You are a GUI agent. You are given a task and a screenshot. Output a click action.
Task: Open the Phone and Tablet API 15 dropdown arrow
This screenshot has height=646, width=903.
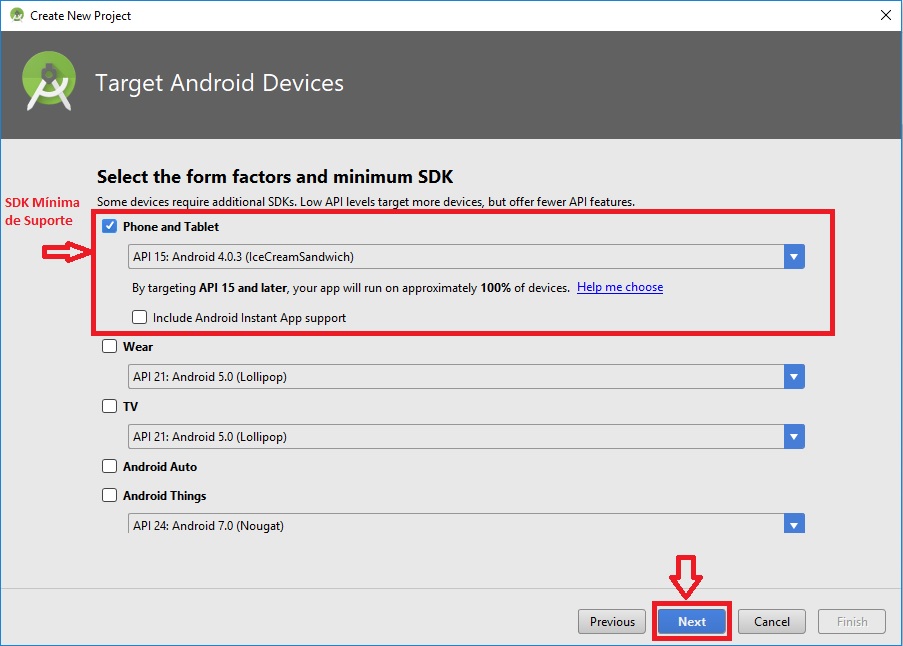pyautogui.click(x=794, y=257)
